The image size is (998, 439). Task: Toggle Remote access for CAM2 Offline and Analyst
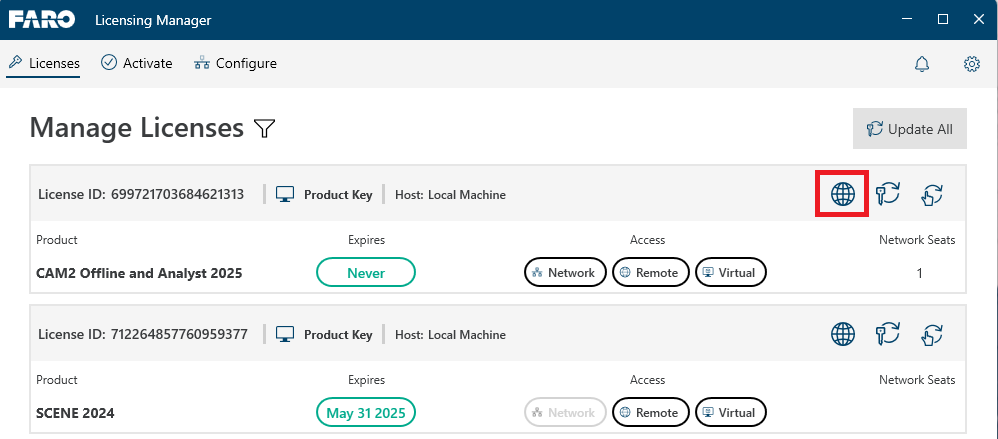[650, 272]
